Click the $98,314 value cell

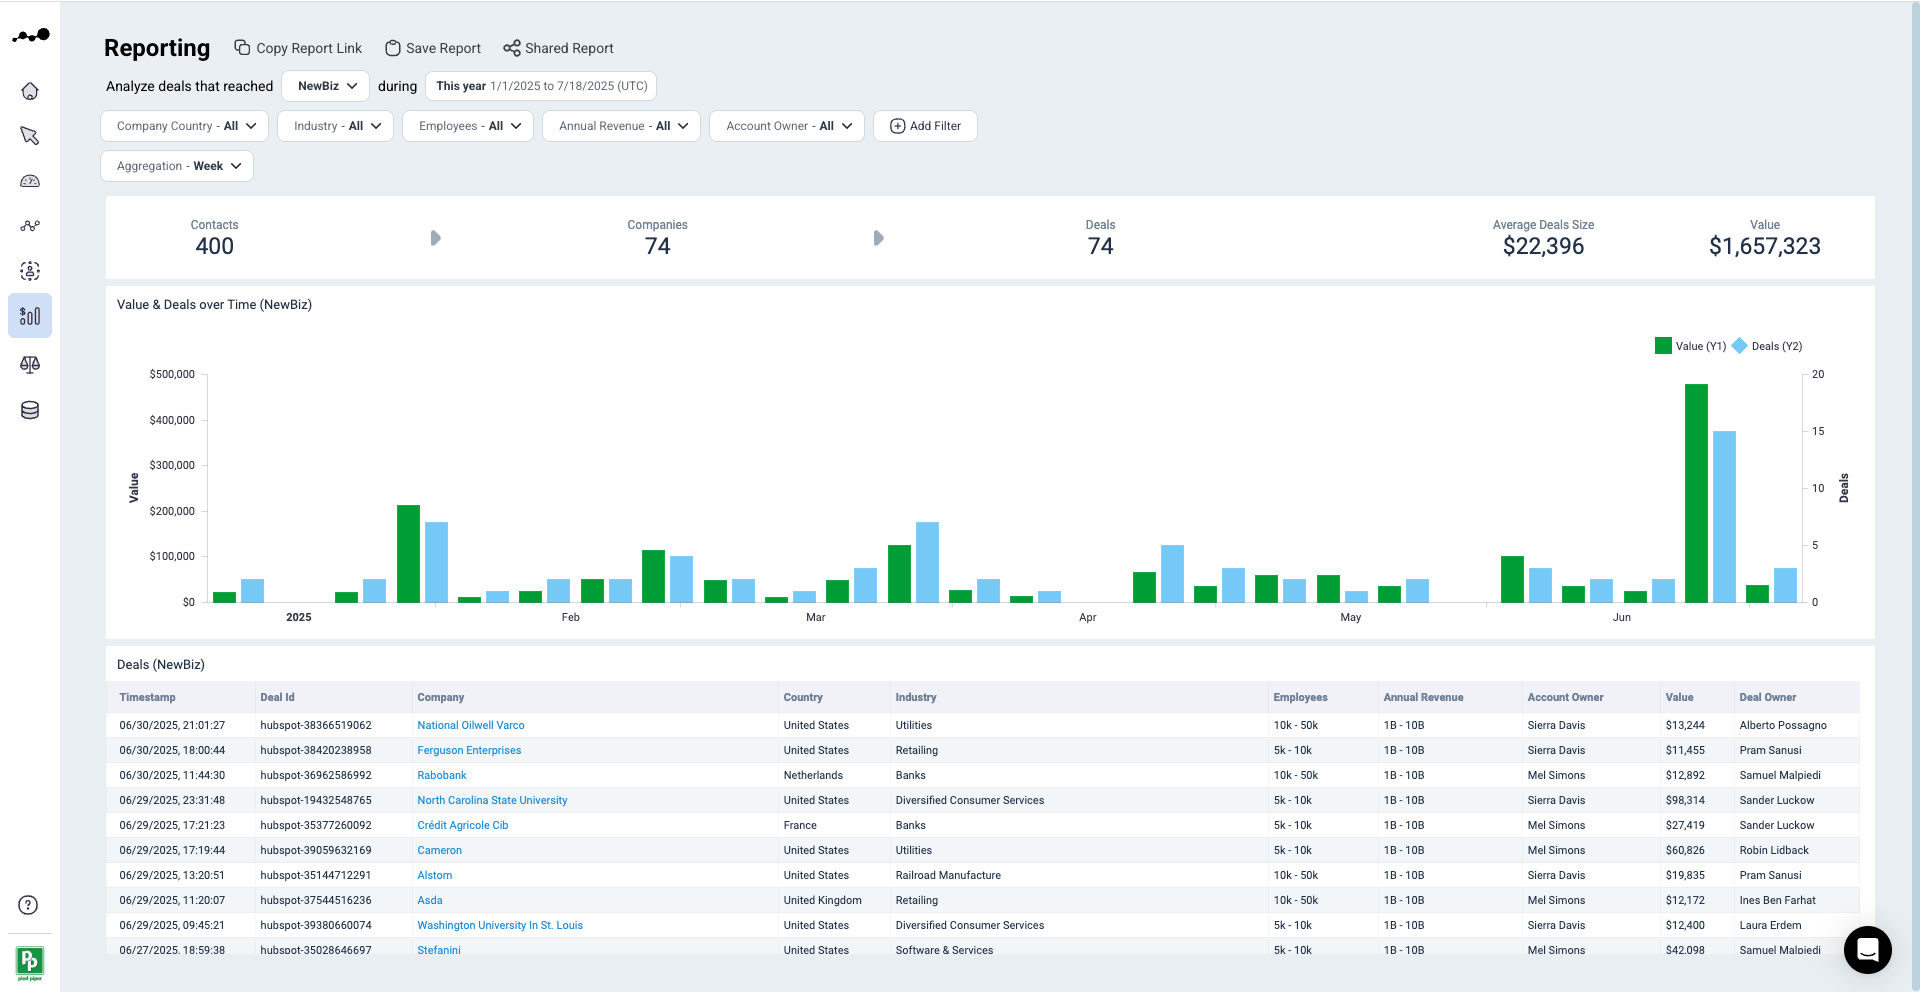tap(1685, 800)
